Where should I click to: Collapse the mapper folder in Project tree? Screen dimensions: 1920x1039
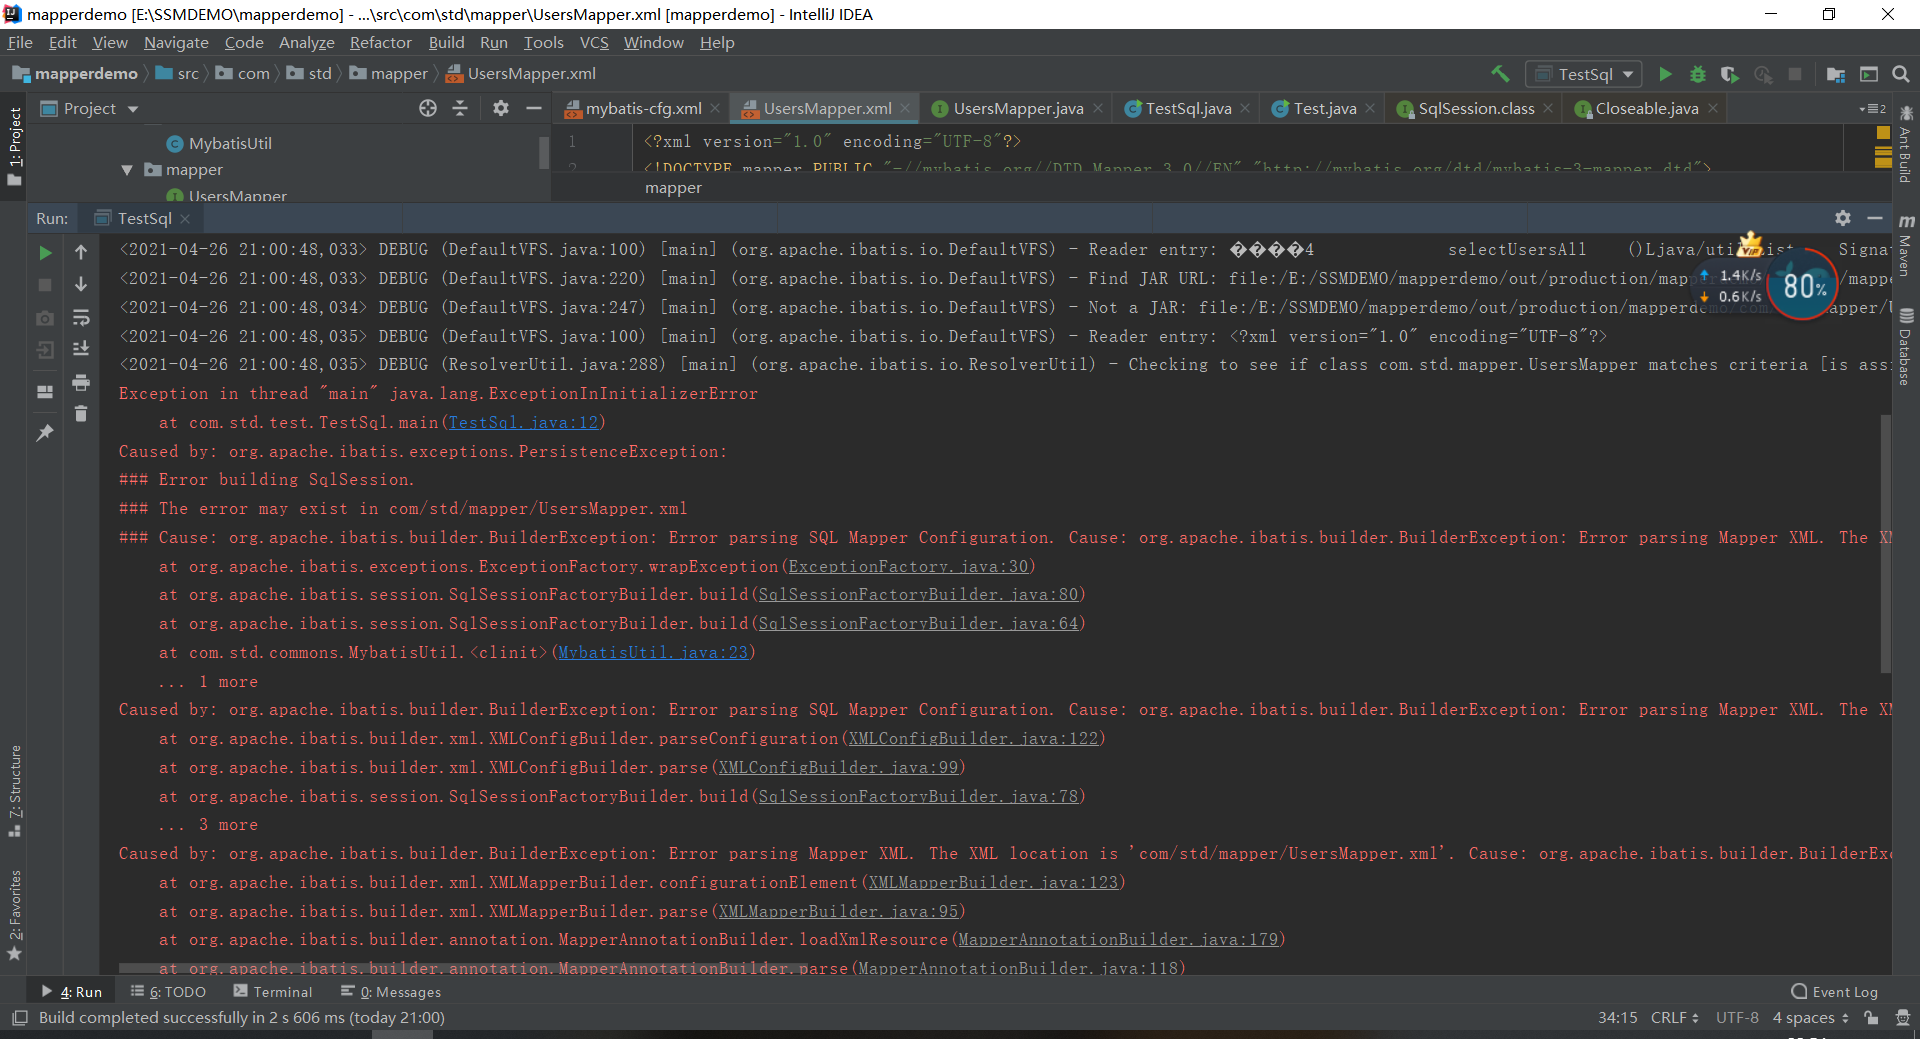pos(127,170)
